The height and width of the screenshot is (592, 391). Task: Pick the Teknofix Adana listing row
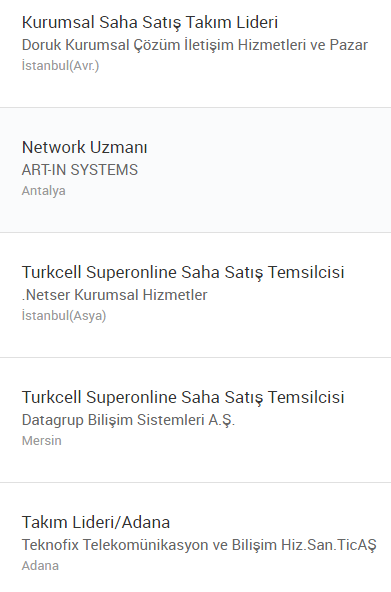tap(196, 538)
